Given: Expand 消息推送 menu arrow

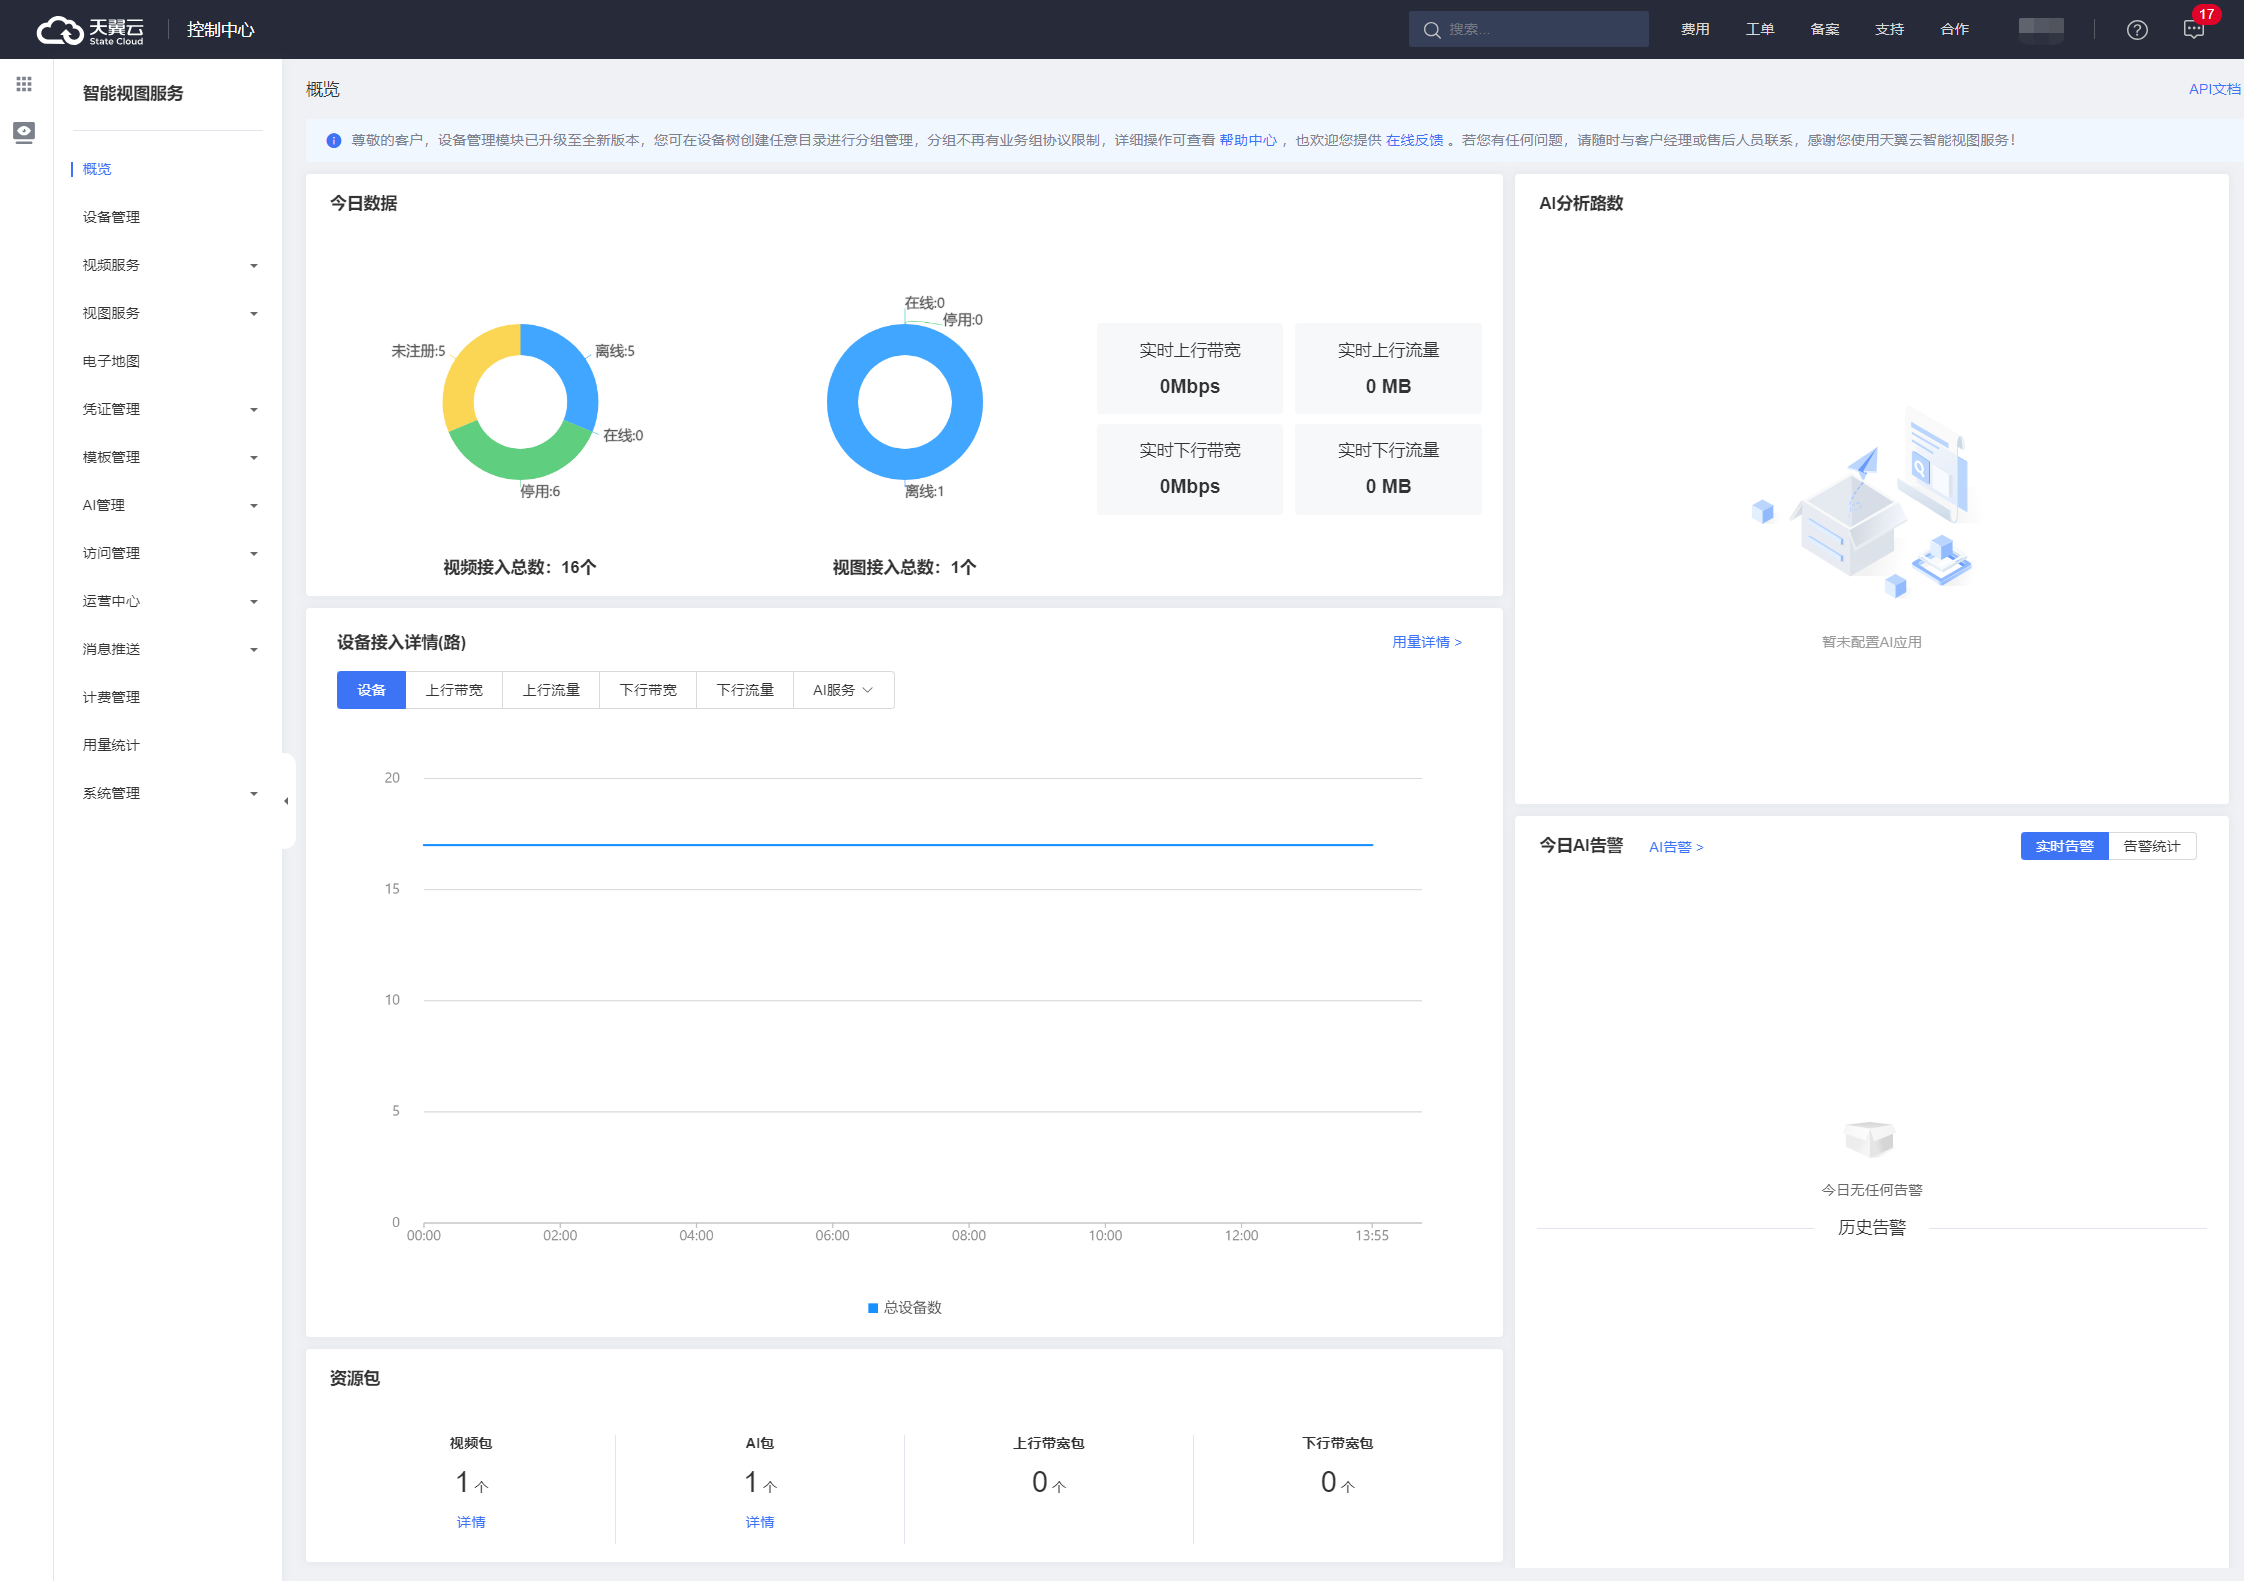Looking at the screenshot, I should [254, 650].
